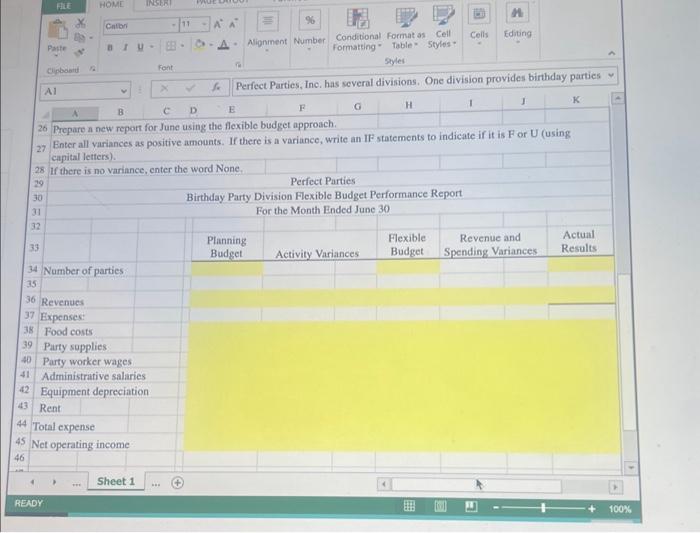Open the Clipboard dialog launcher

(92, 69)
